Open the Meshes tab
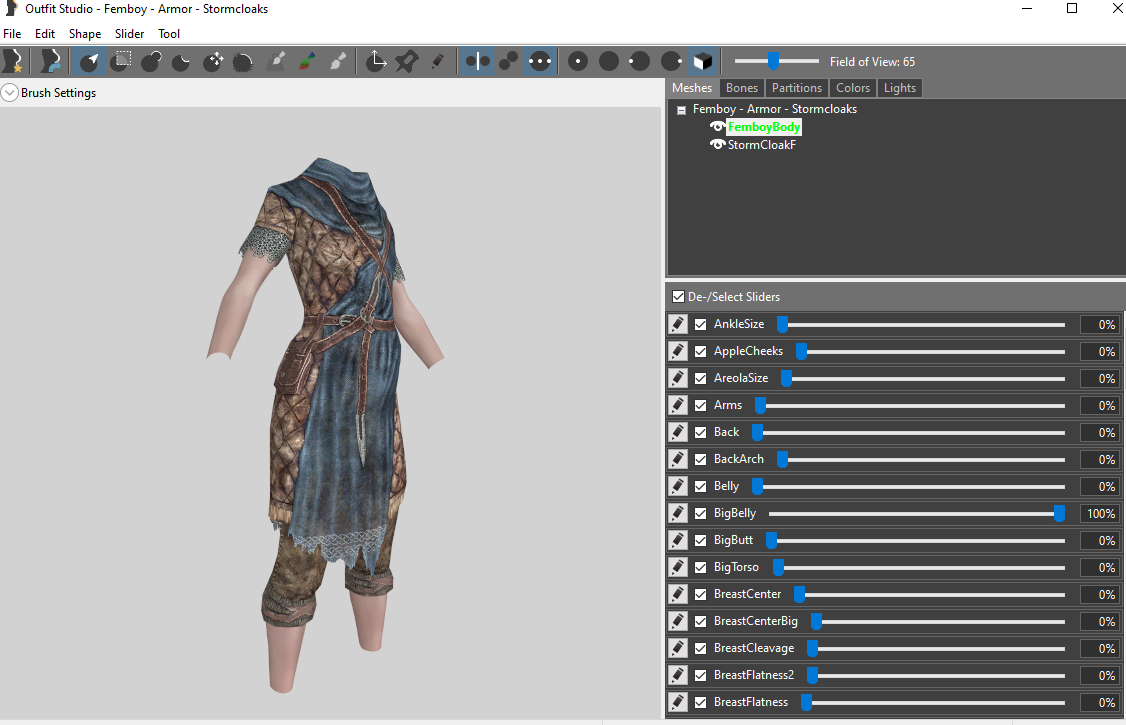The height and width of the screenshot is (725, 1126). [692, 88]
